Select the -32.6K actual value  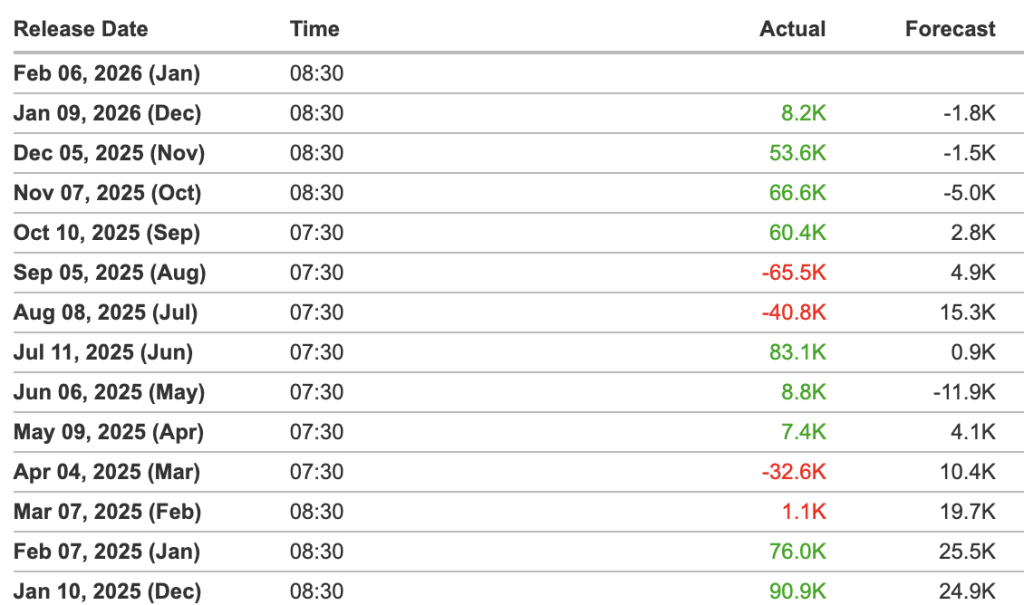pyautogui.click(x=794, y=472)
